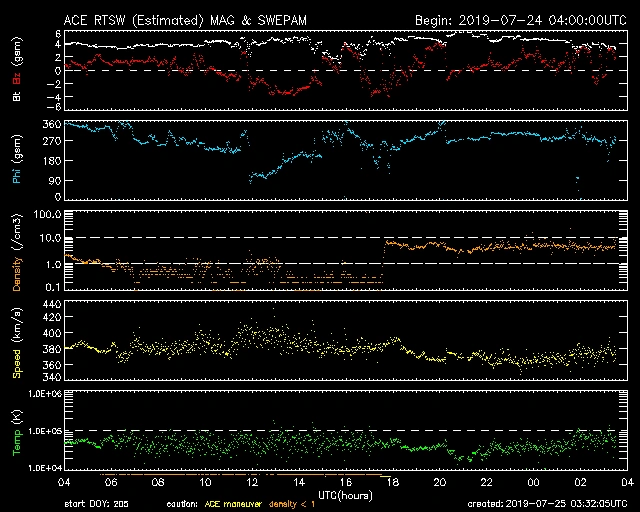This screenshot has width=640, height=512.
Task: Click the 'density < 1' caution legend
Action: (x=292, y=504)
